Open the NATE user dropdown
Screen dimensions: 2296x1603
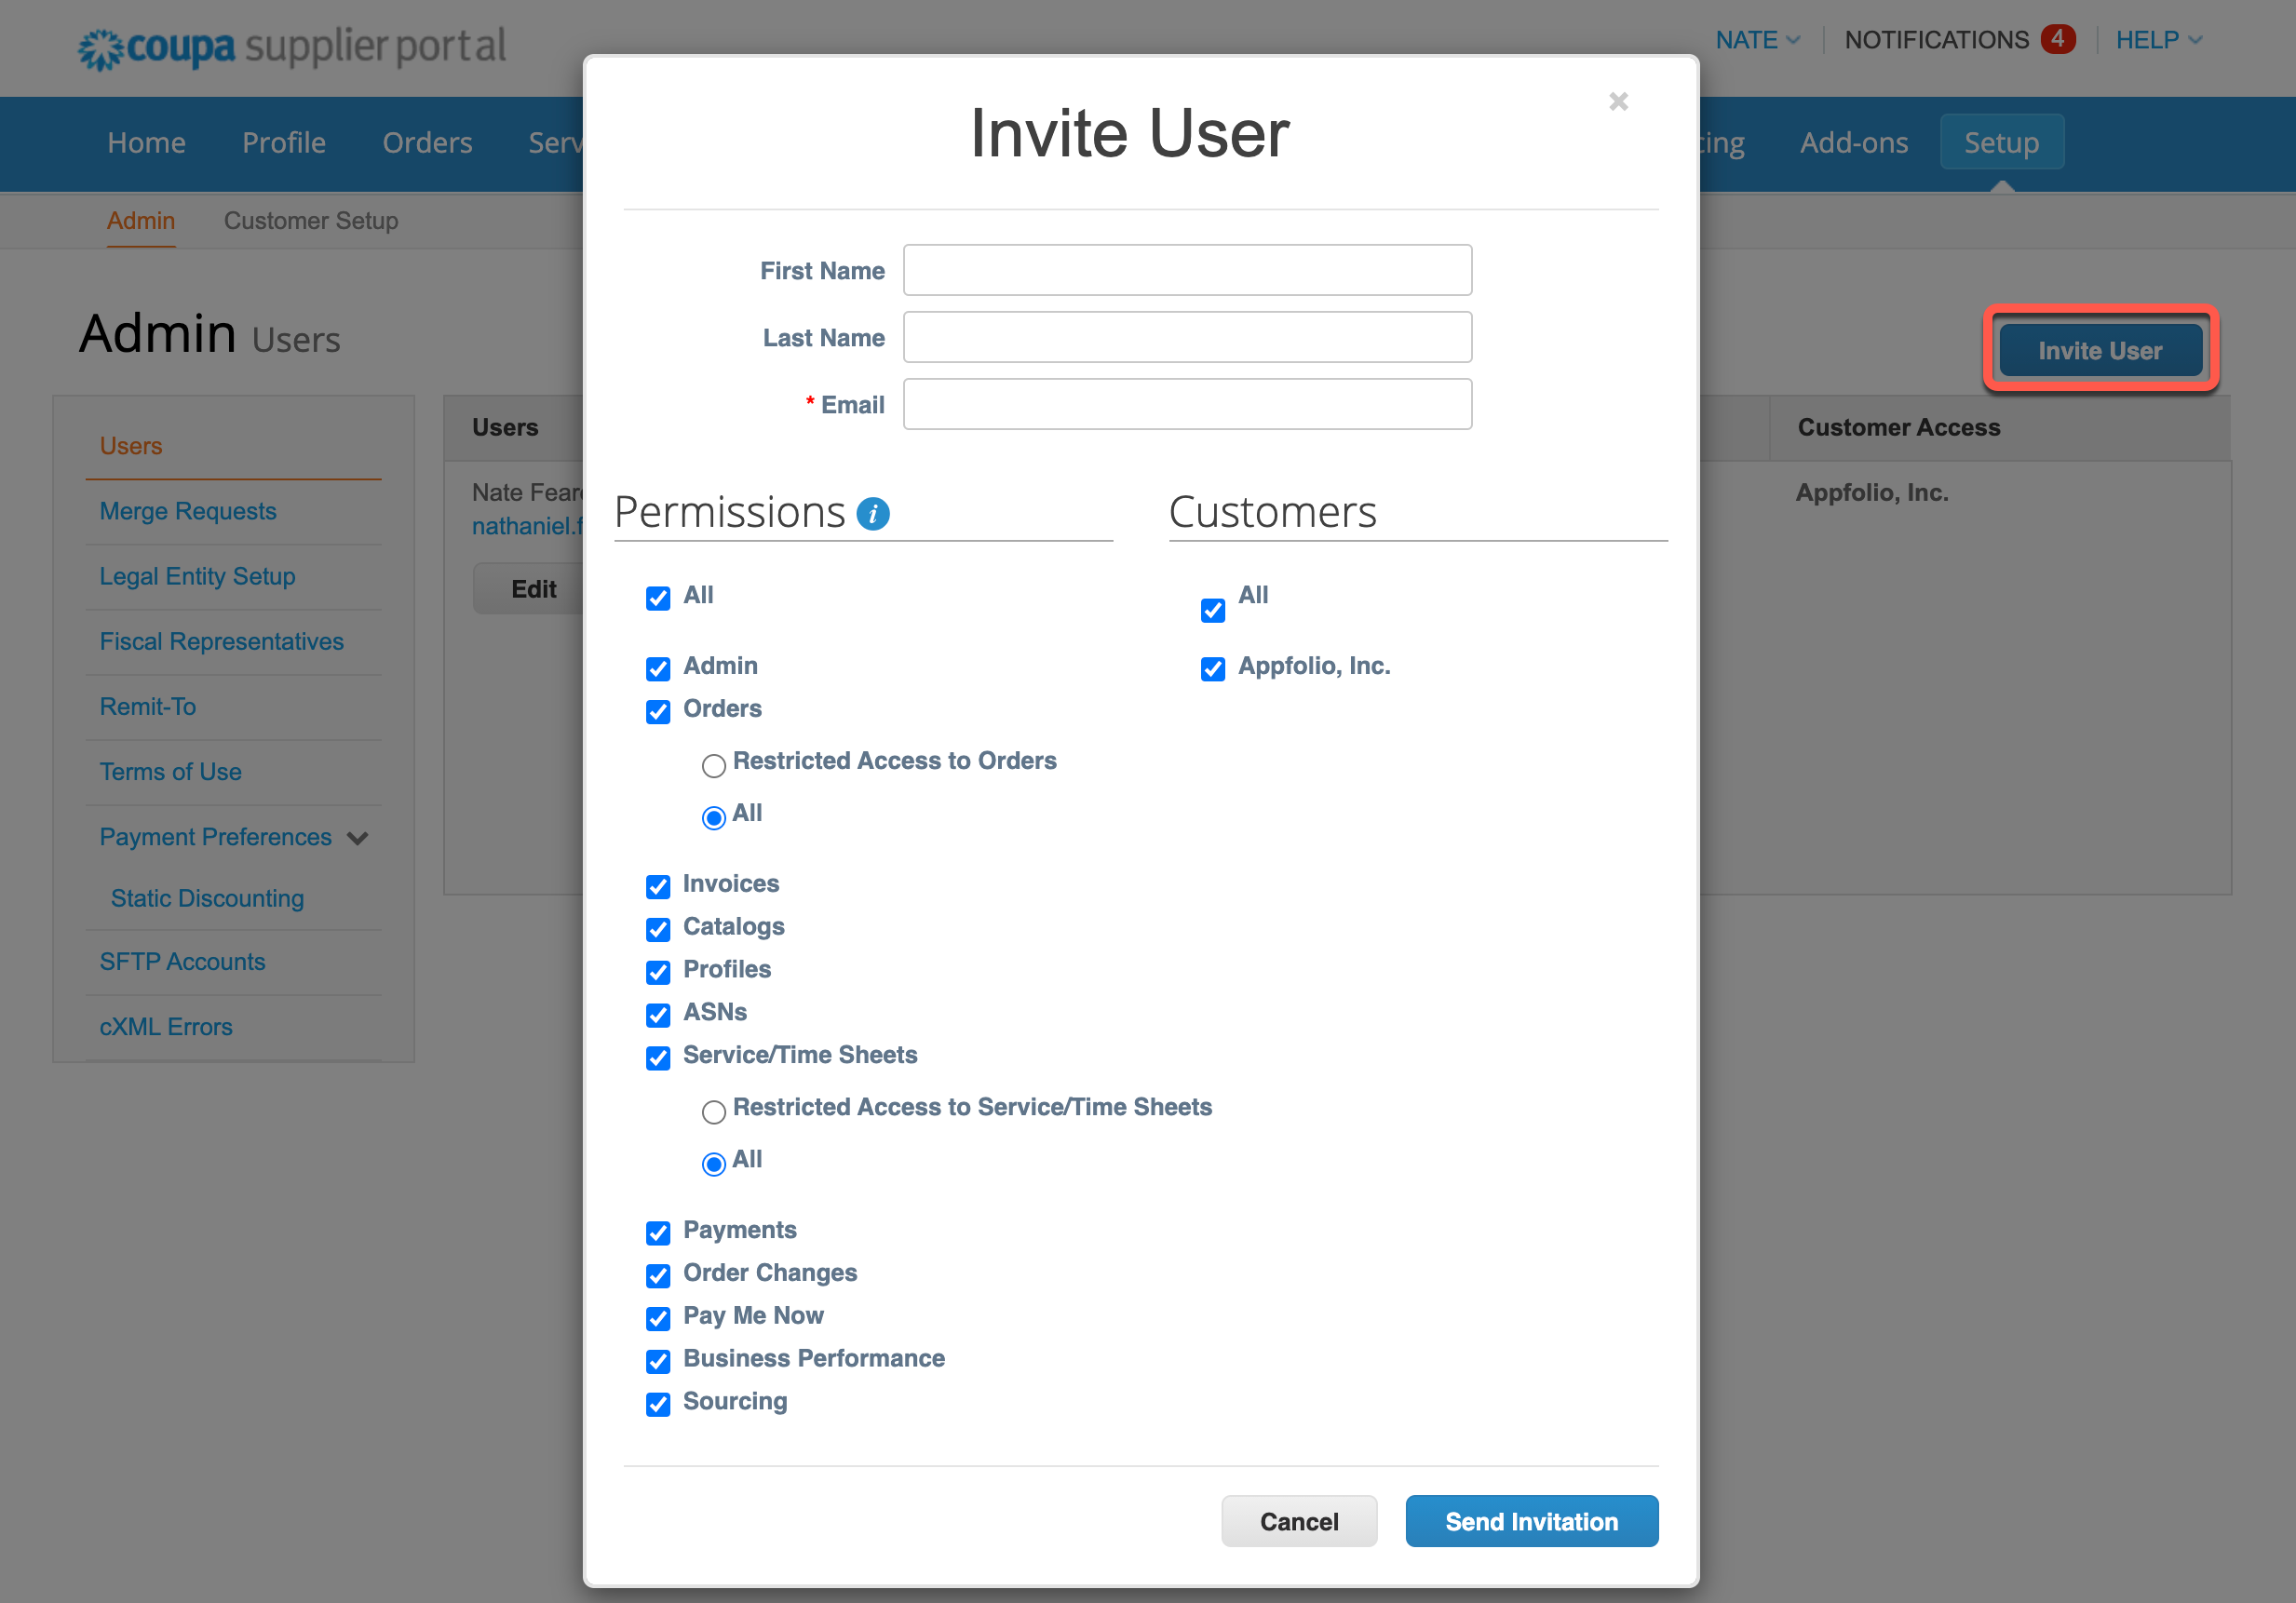(1757, 40)
